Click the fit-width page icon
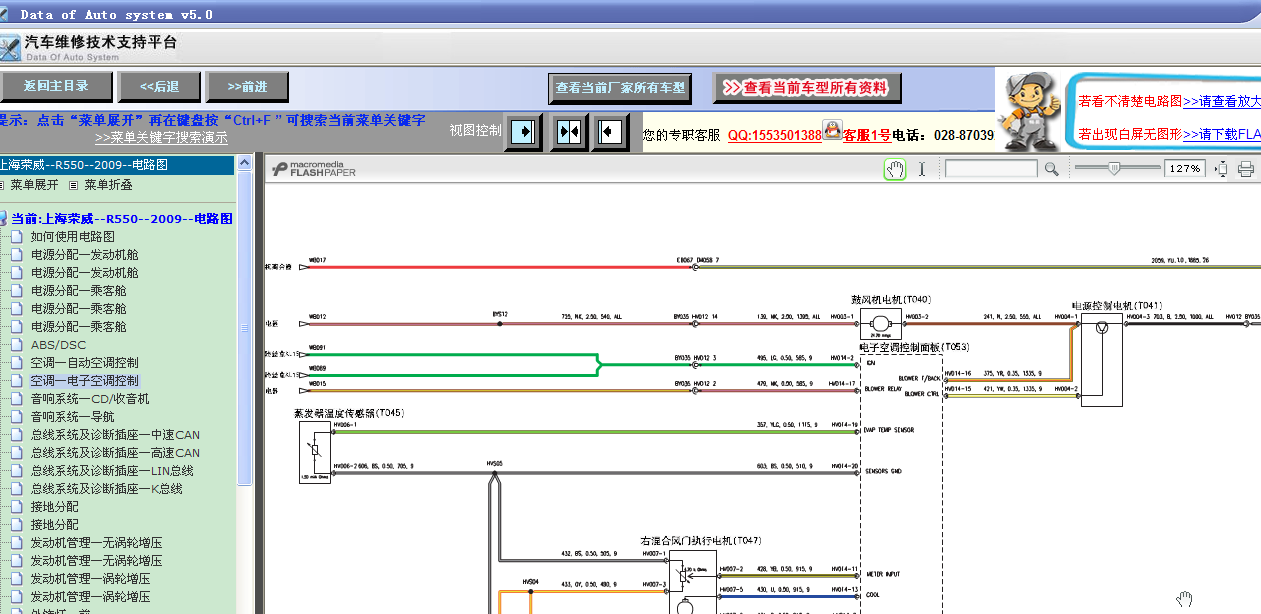This screenshot has width=1261, height=614. click(1221, 169)
